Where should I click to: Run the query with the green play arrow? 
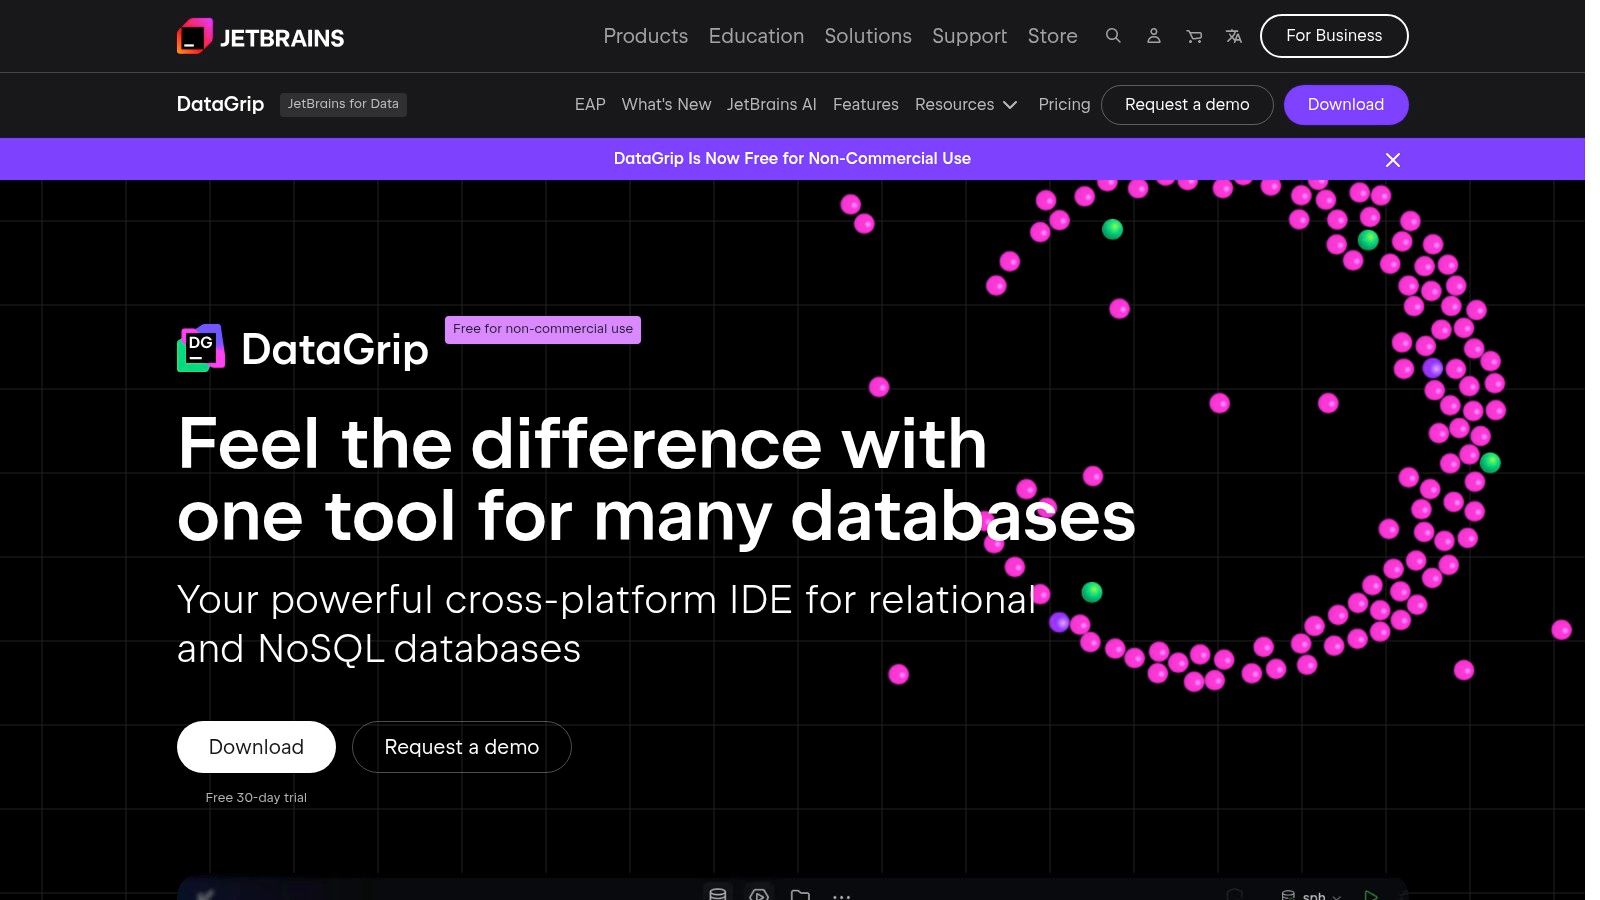(1372, 895)
